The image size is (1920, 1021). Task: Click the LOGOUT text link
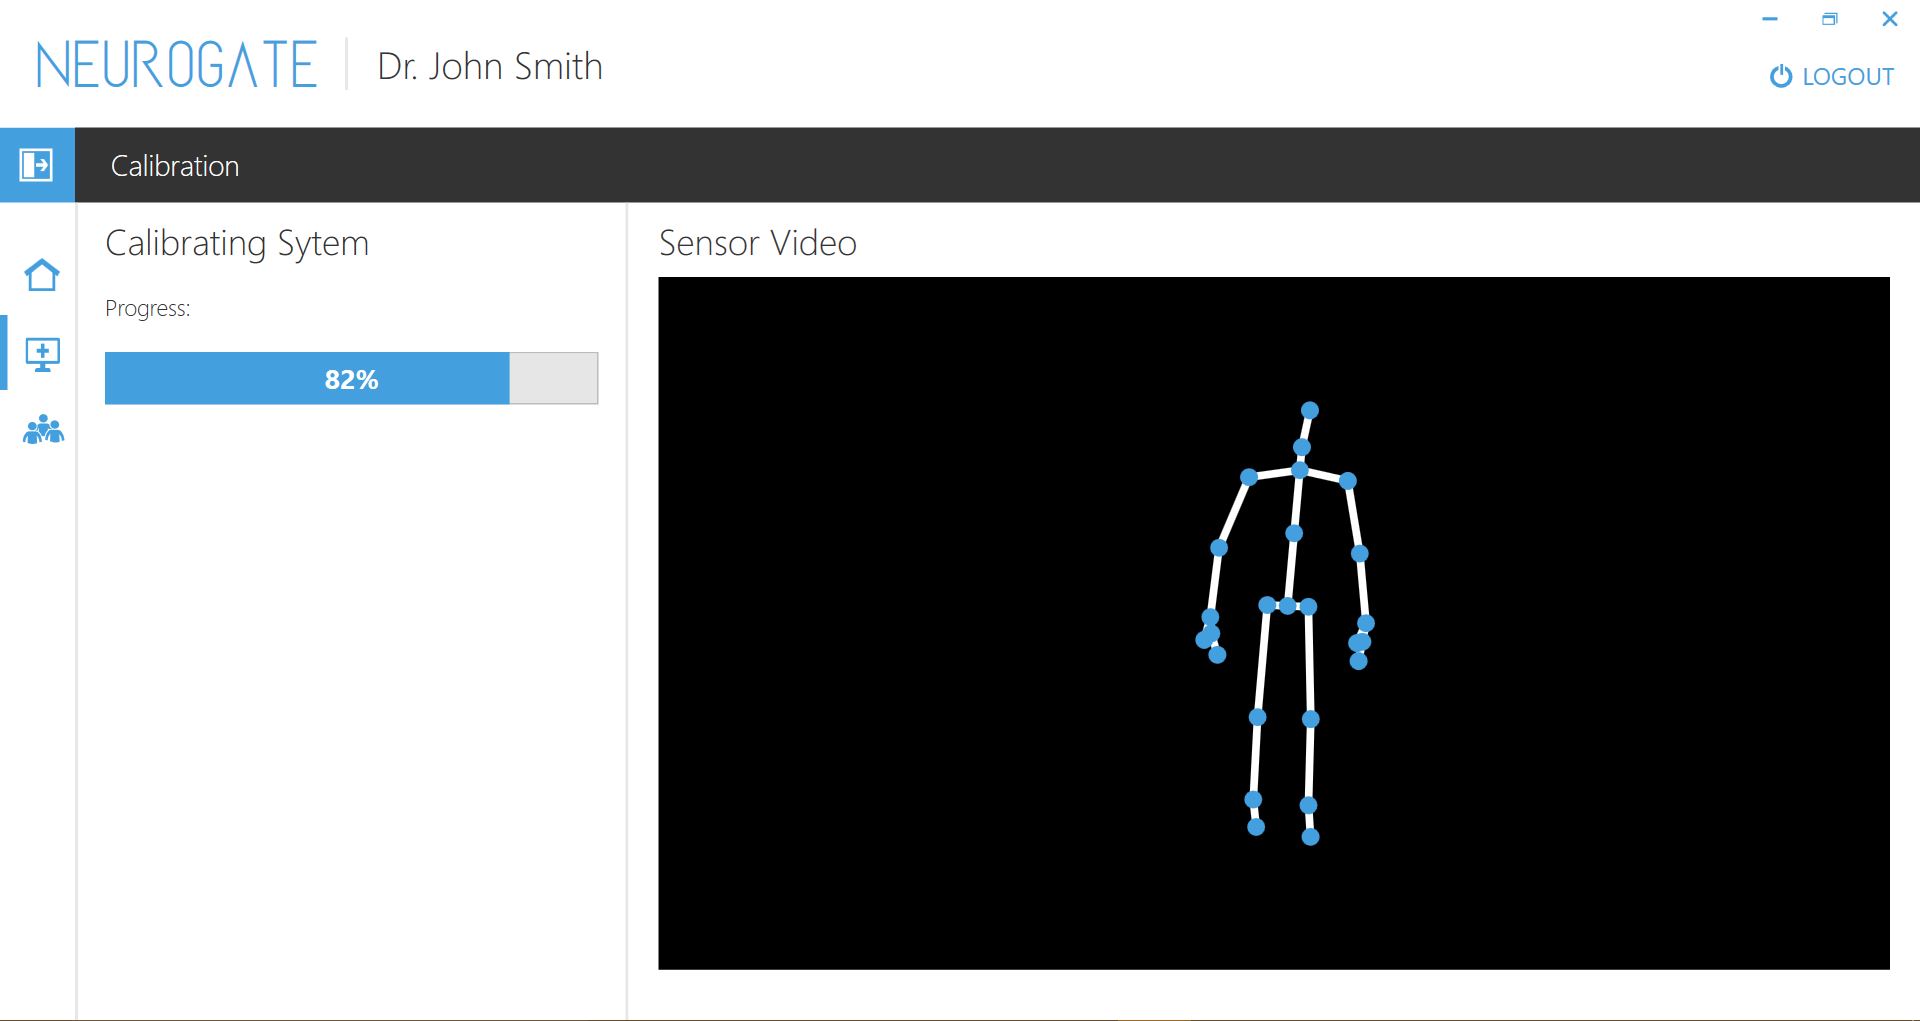[x=1847, y=77]
